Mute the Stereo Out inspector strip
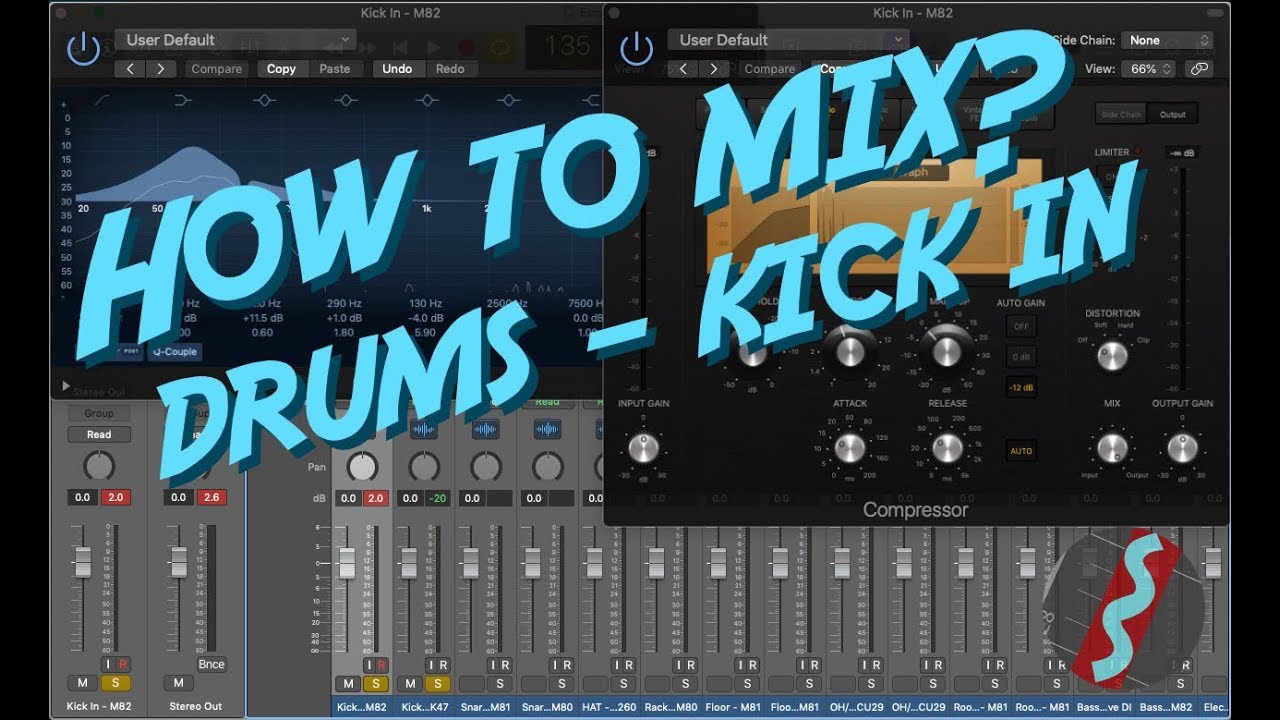Screen dimensions: 1280x720 pyautogui.click(x=178, y=683)
